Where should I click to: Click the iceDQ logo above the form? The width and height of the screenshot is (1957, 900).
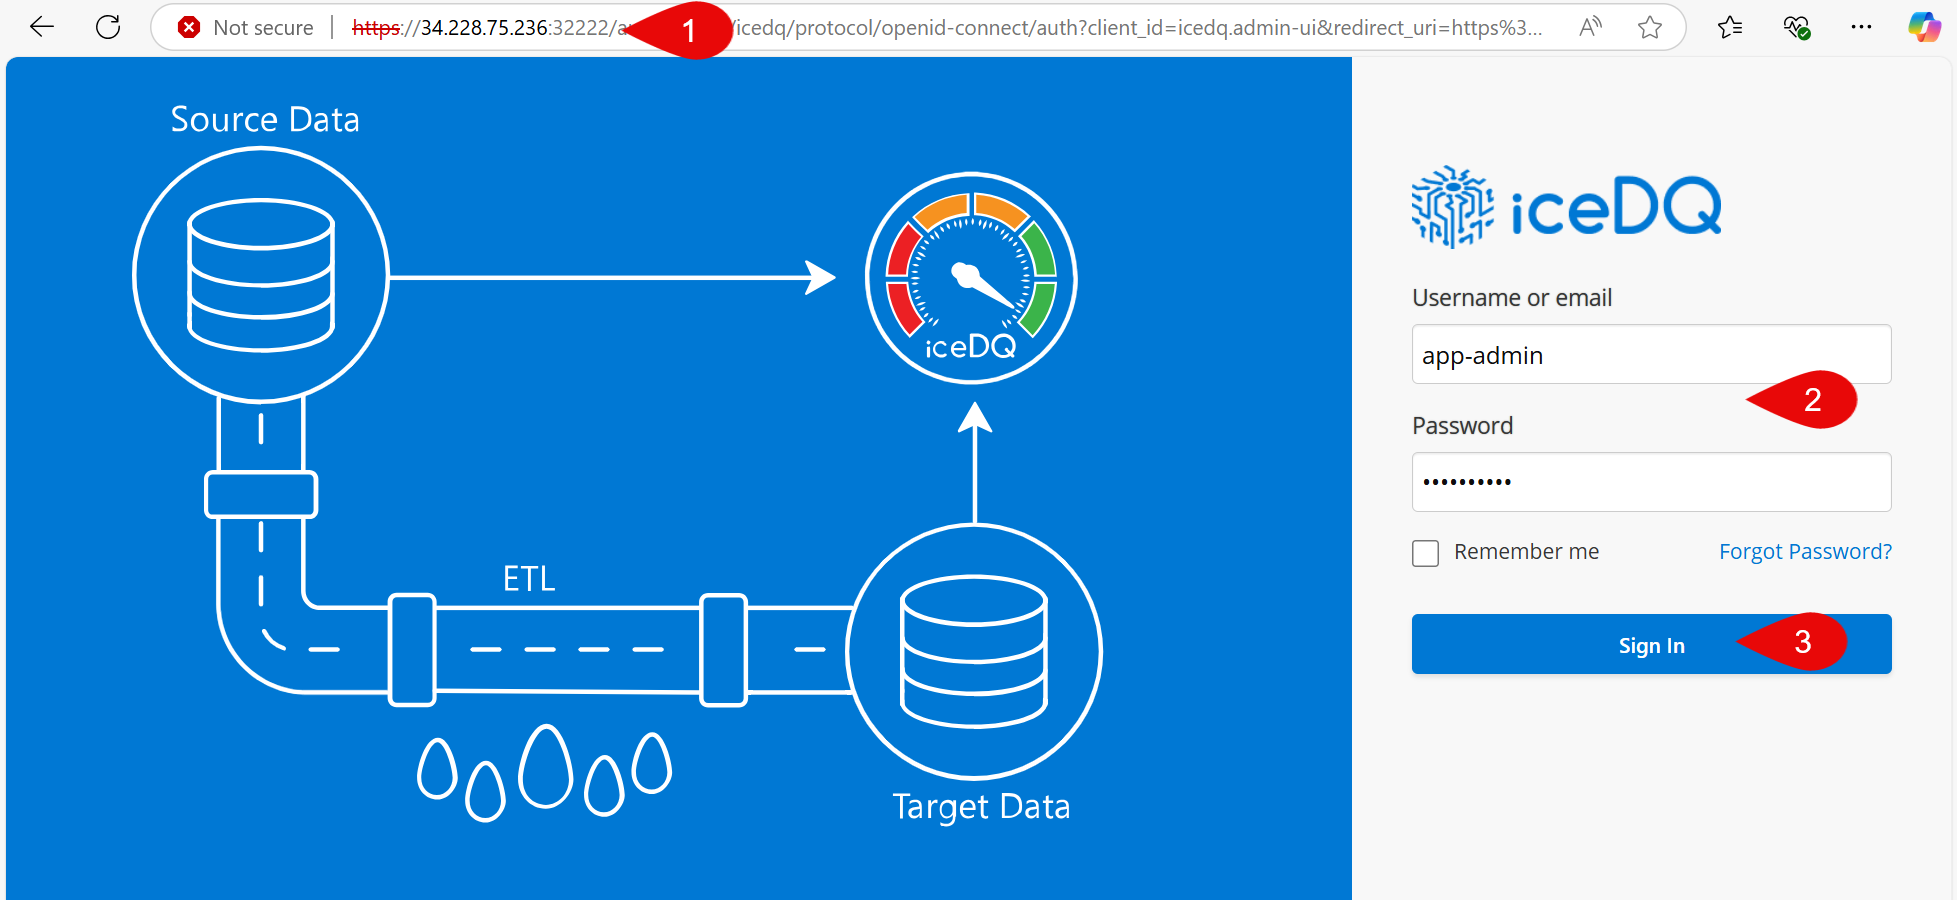pyautogui.click(x=1566, y=206)
